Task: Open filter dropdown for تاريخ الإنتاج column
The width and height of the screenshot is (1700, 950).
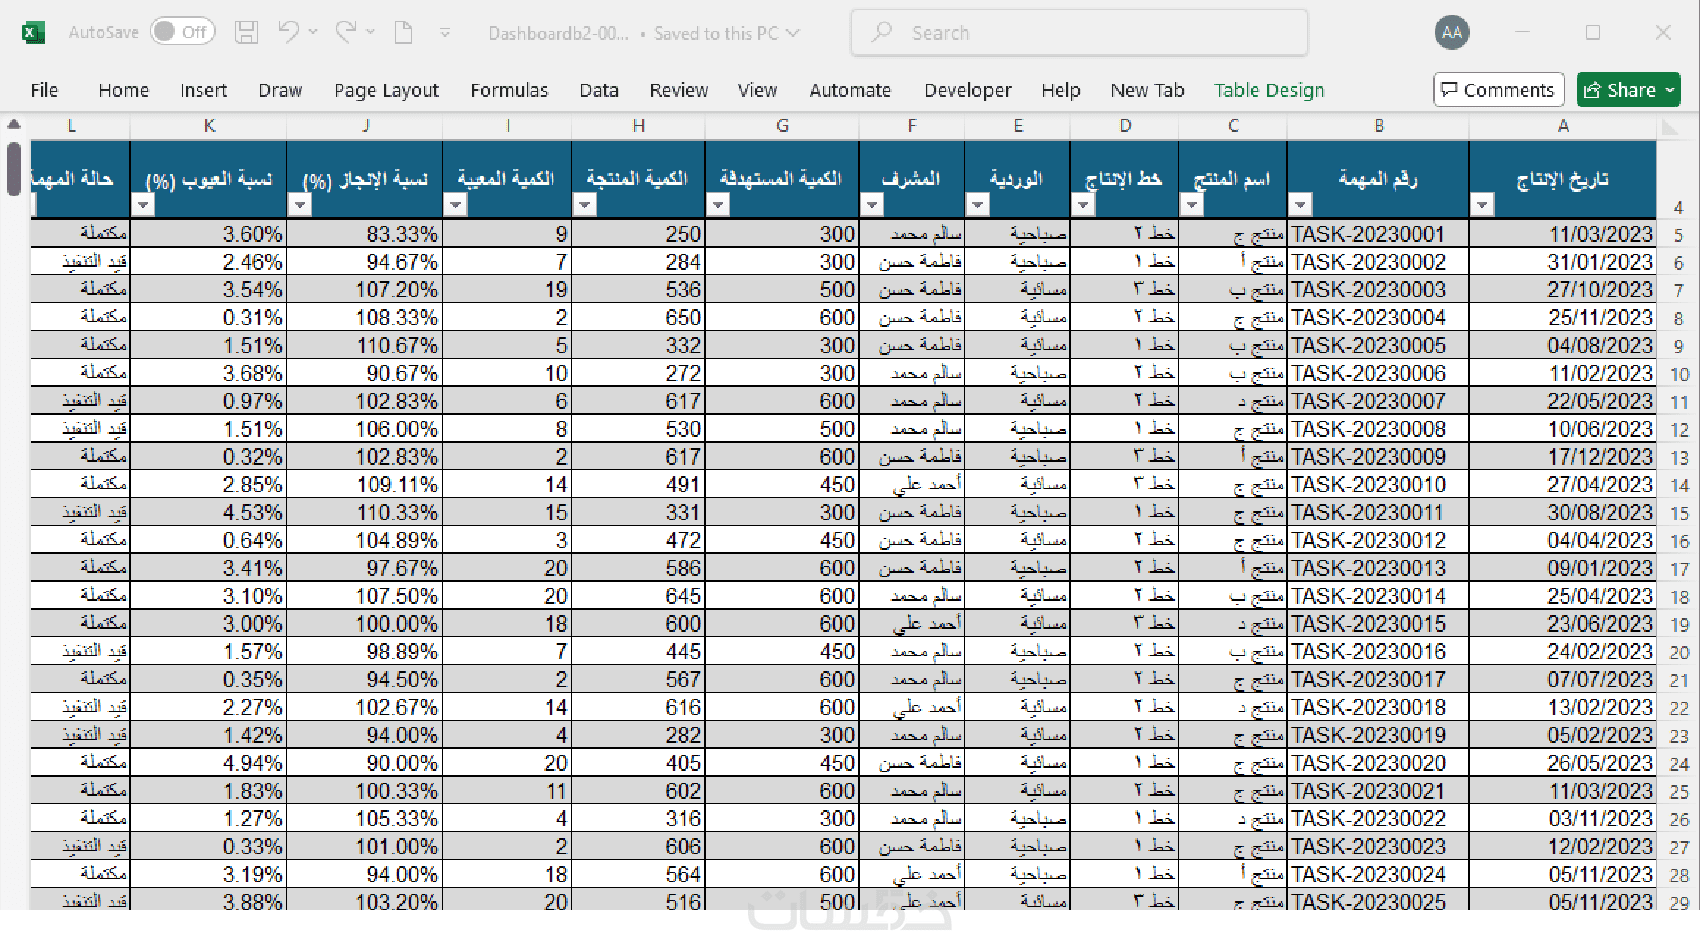Action: click(x=1482, y=205)
